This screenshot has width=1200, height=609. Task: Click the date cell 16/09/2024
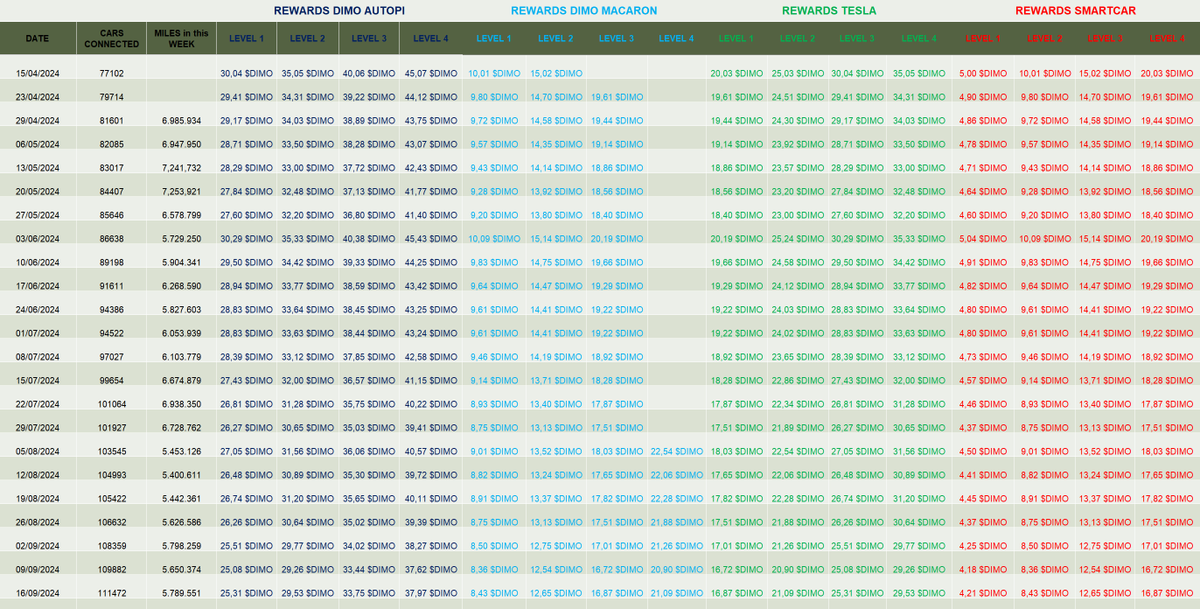tap(38, 593)
